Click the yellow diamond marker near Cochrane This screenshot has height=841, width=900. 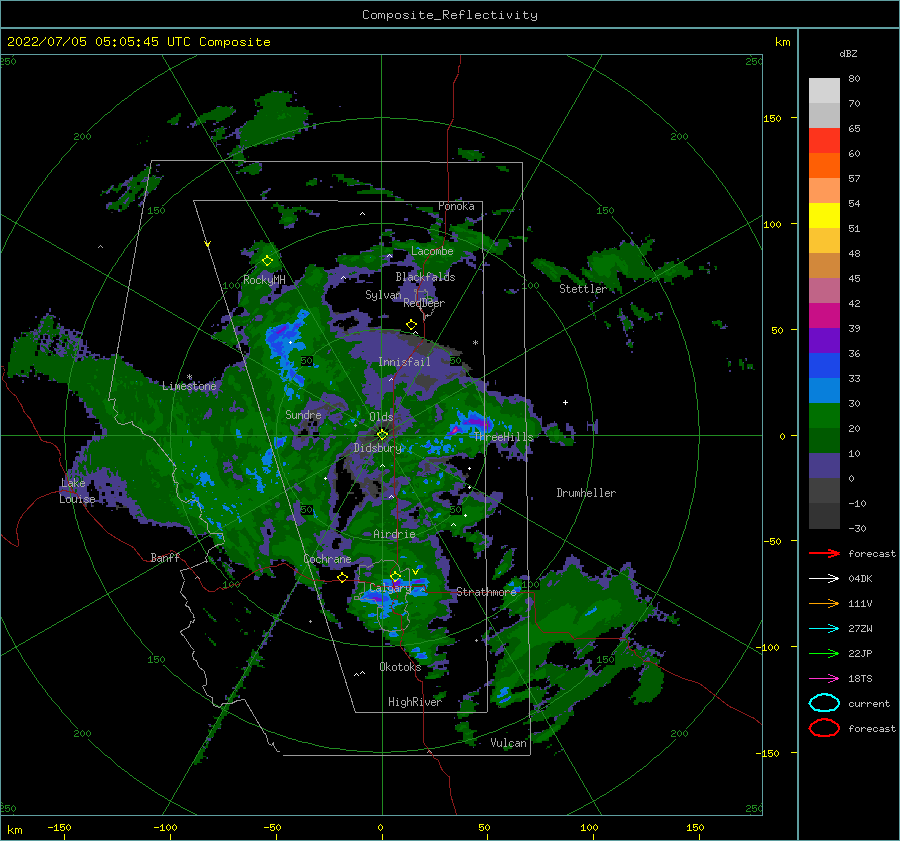tap(343, 578)
